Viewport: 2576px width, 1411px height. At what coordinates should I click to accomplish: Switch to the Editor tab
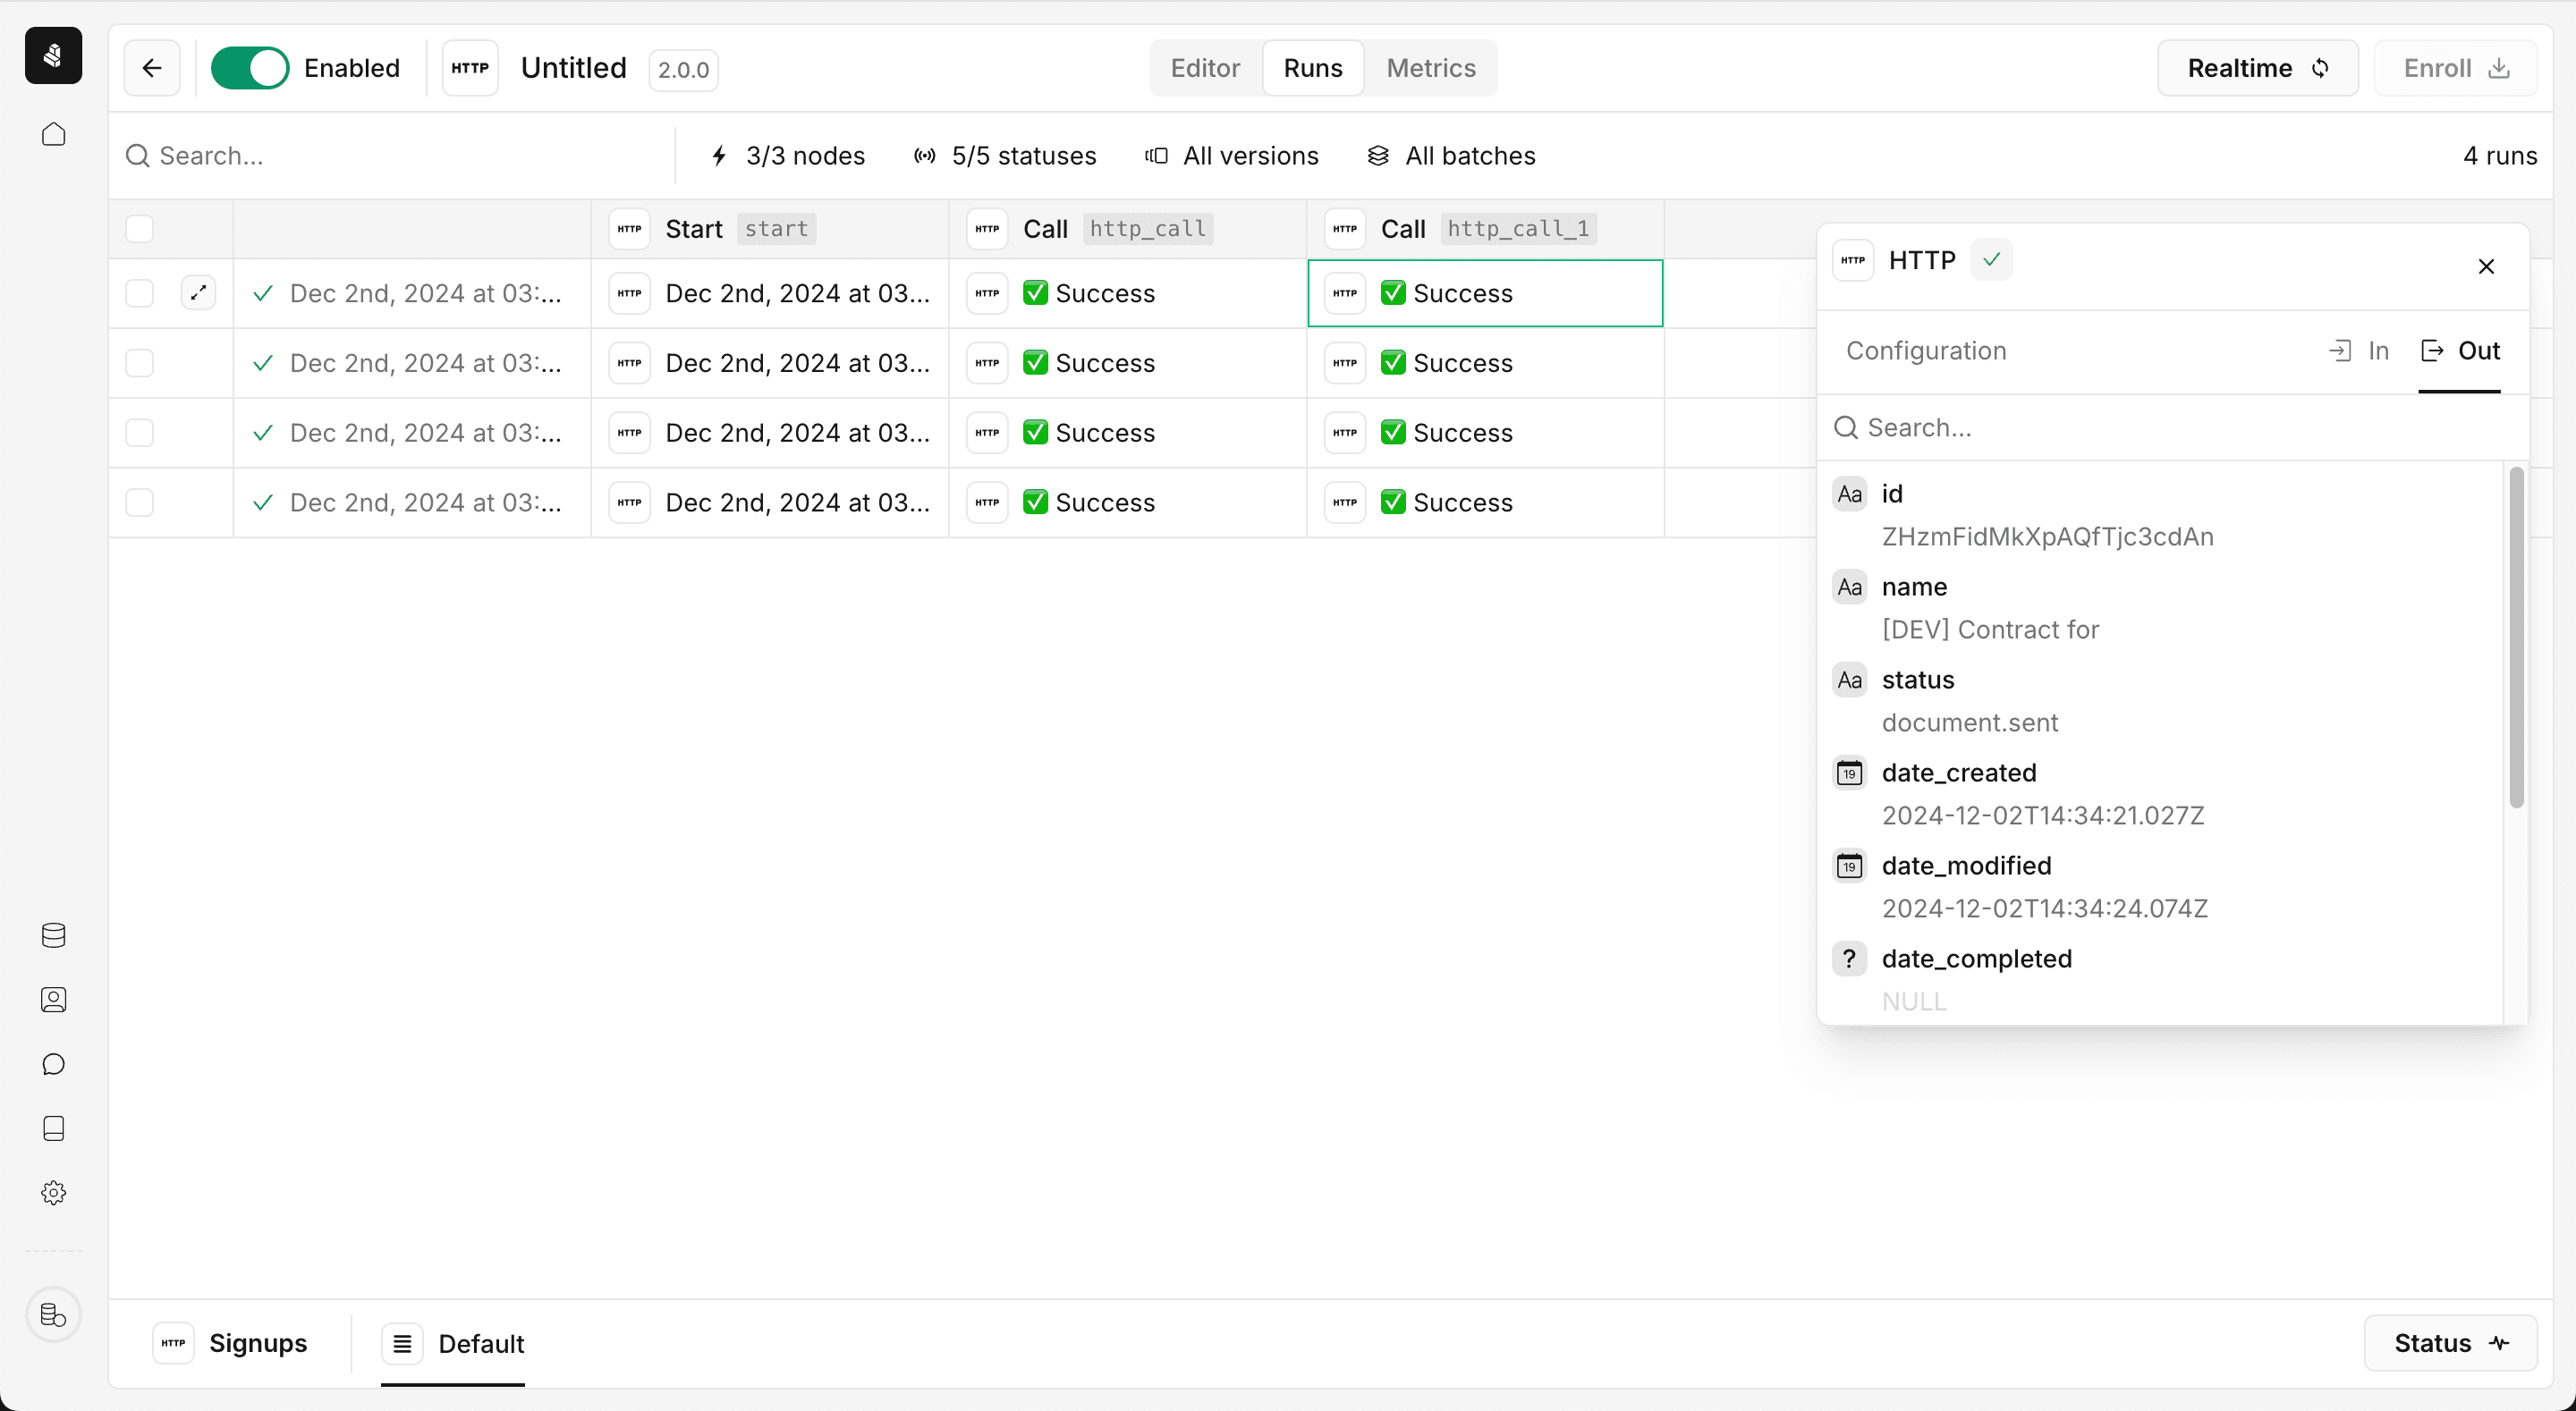pos(1205,68)
